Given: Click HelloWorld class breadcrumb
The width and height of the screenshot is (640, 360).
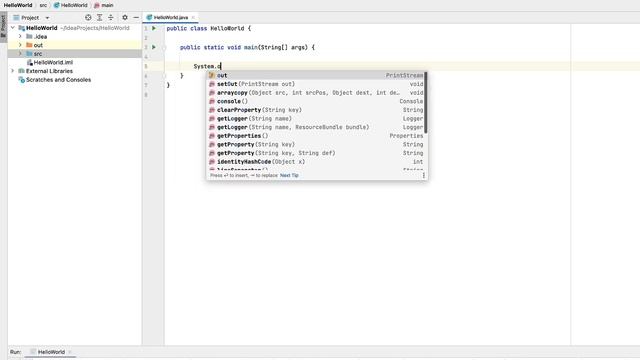Looking at the screenshot, I should tap(71, 5).
